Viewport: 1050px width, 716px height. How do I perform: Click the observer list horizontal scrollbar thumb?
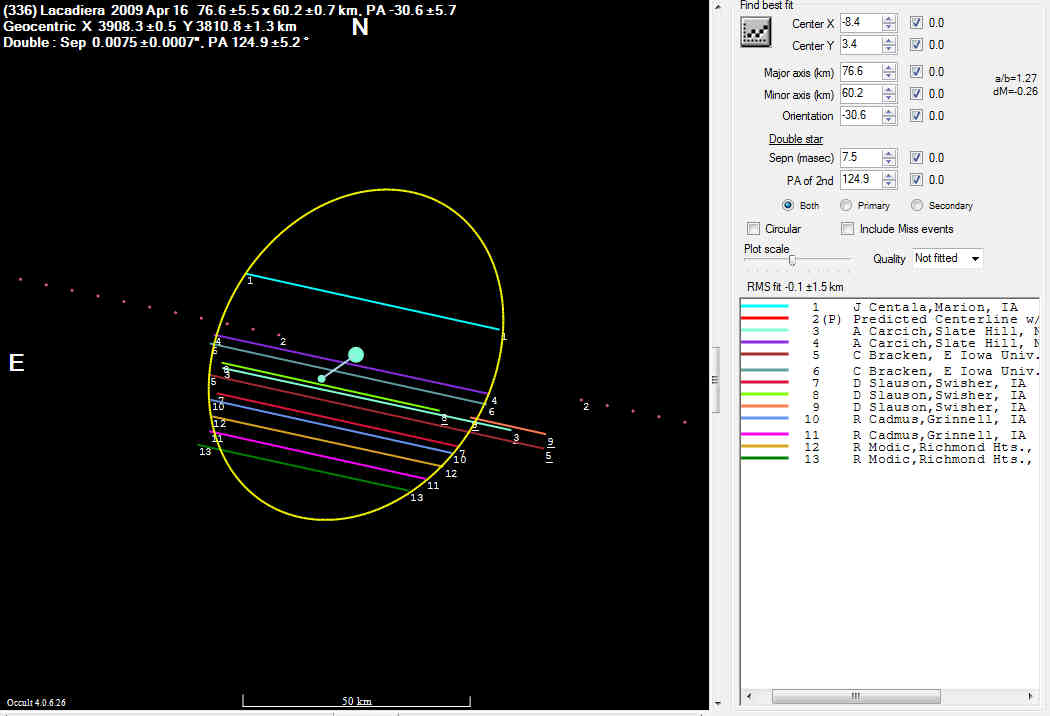pyautogui.click(x=856, y=697)
